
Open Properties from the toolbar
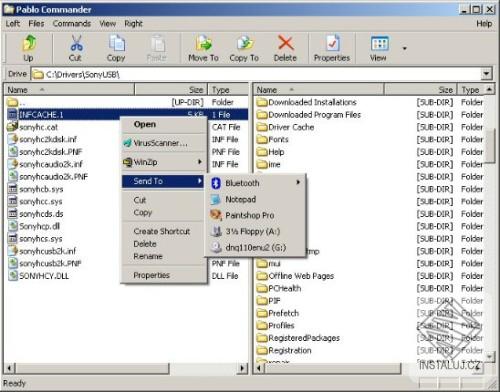(332, 48)
